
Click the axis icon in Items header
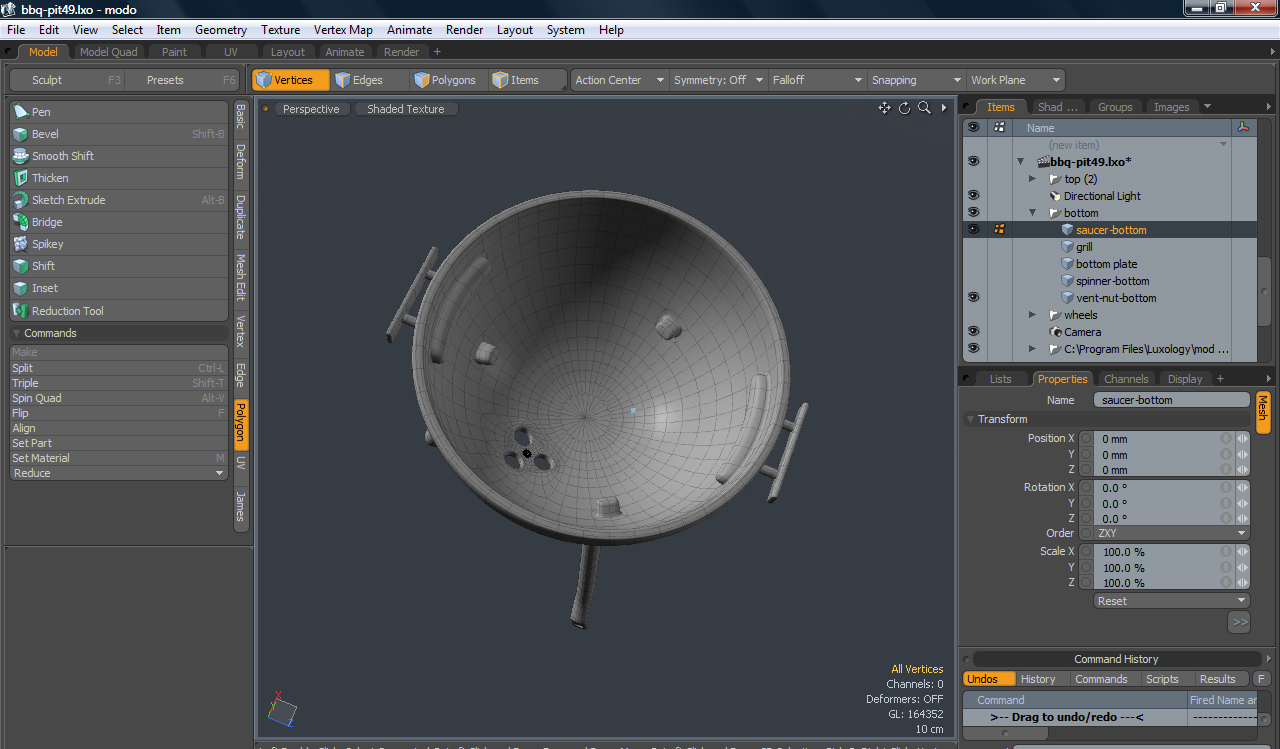coord(1243,128)
